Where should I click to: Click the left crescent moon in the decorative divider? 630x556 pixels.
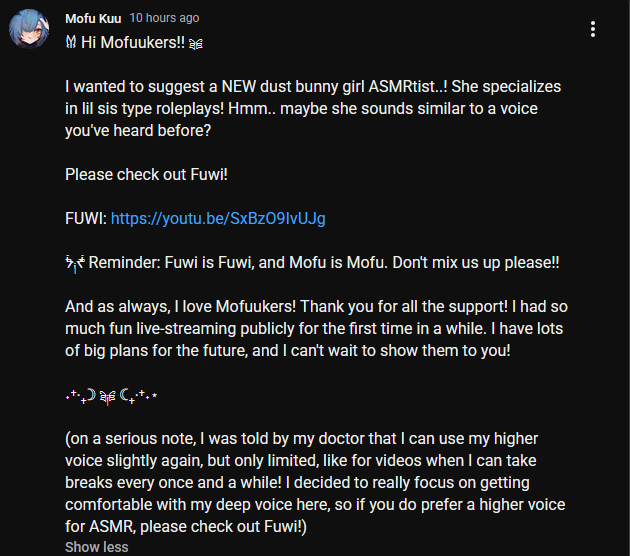pyautogui.click(x=92, y=395)
